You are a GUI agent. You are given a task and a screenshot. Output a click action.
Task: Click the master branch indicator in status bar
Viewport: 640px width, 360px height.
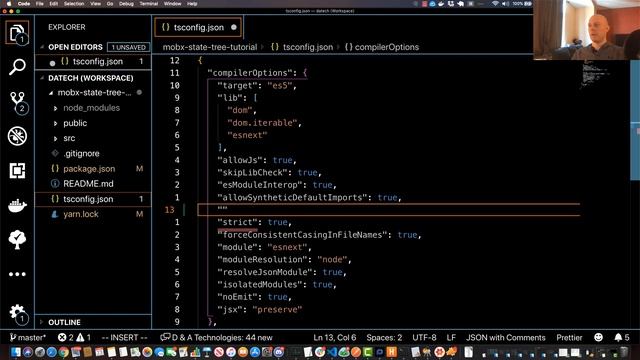28,338
